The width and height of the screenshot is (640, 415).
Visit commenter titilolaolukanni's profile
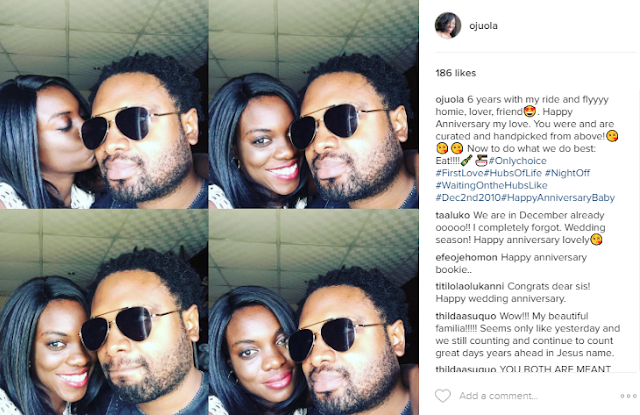click(x=469, y=286)
